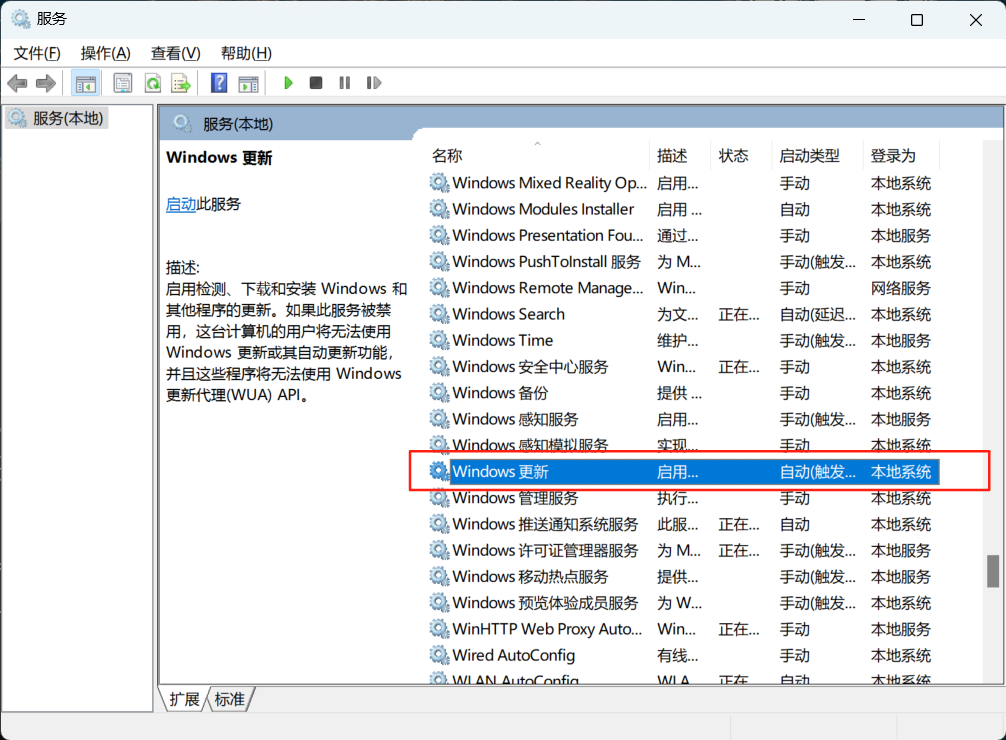Viewport: 1006px width, 740px height.
Task: Open the 文件 menu
Action: click(x=37, y=52)
